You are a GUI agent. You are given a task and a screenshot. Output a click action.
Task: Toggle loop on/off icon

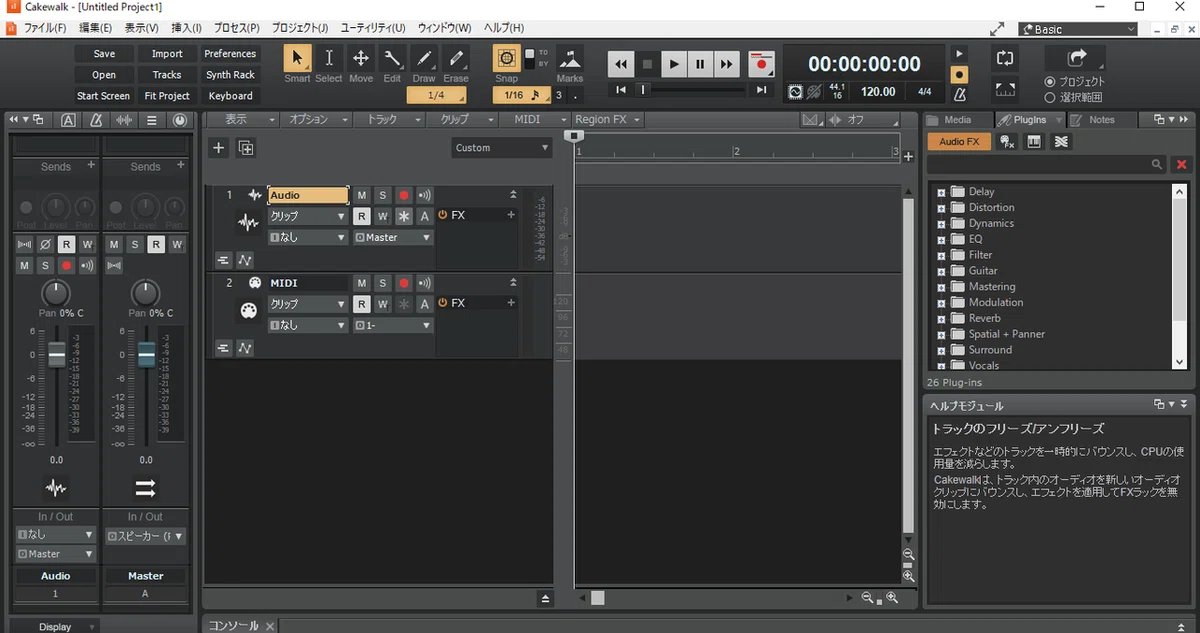point(1006,59)
